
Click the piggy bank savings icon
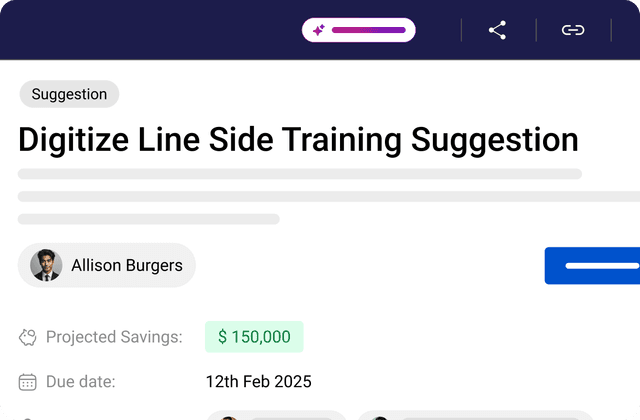28,337
